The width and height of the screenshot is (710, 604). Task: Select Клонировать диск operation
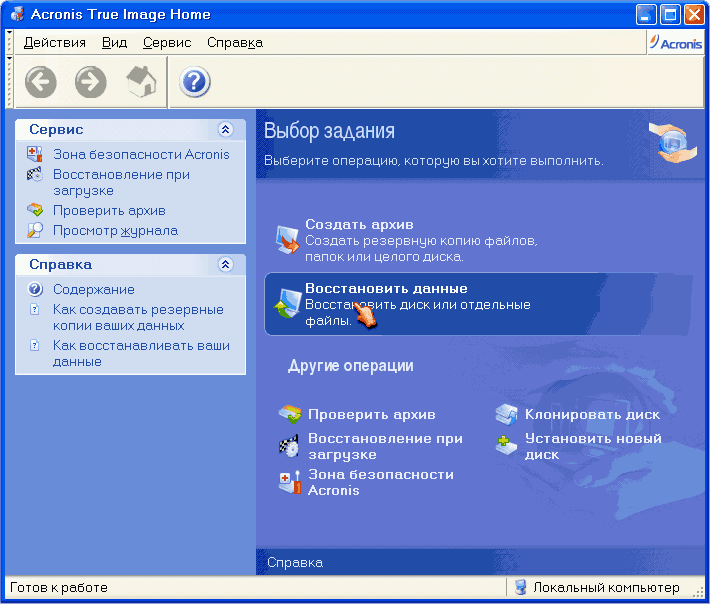click(x=592, y=414)
